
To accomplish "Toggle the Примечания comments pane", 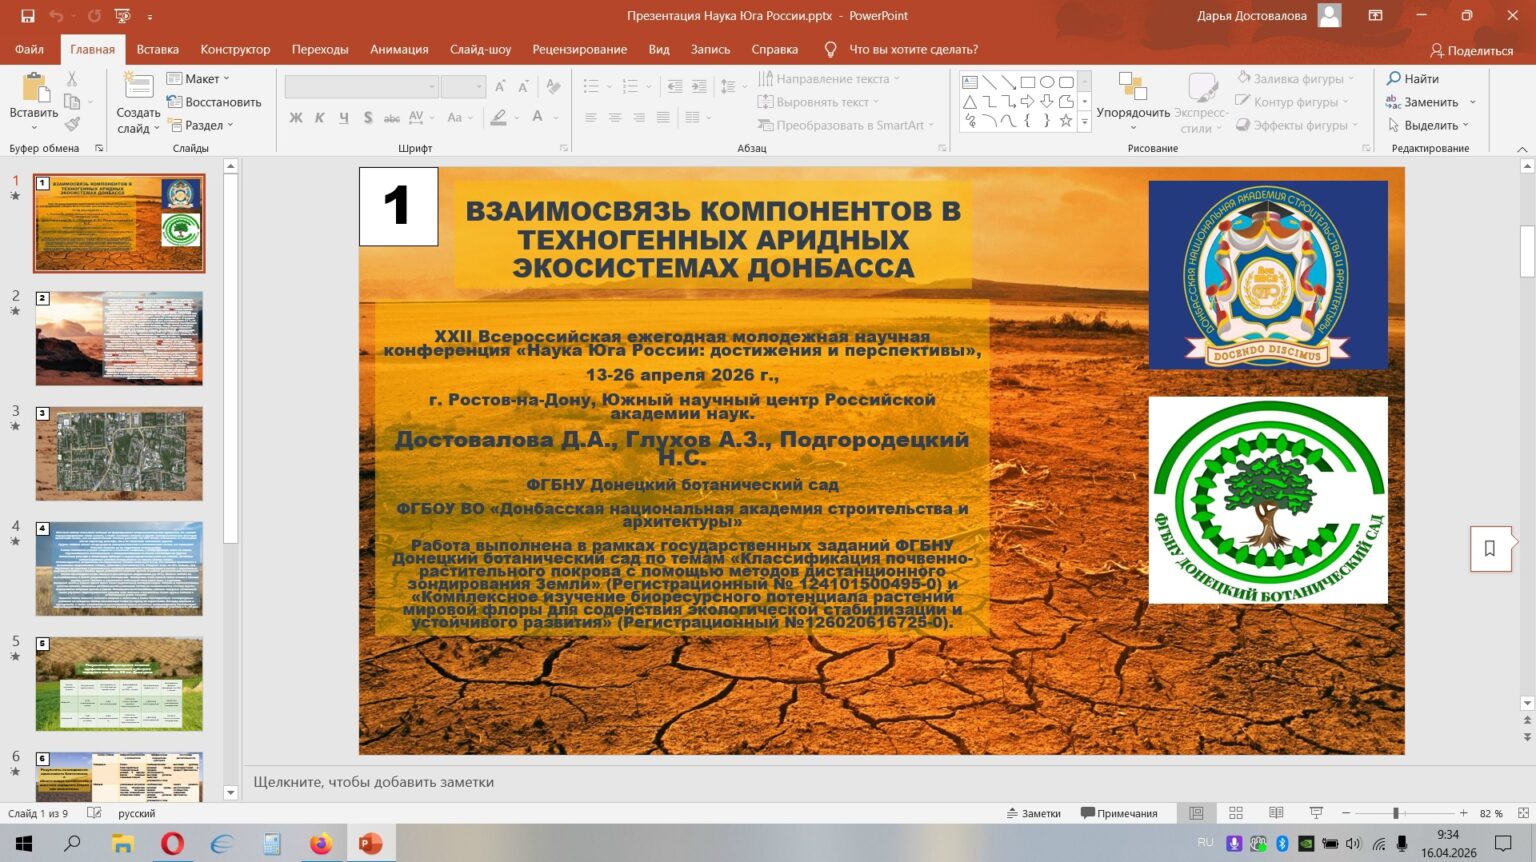I will 1119,813.
